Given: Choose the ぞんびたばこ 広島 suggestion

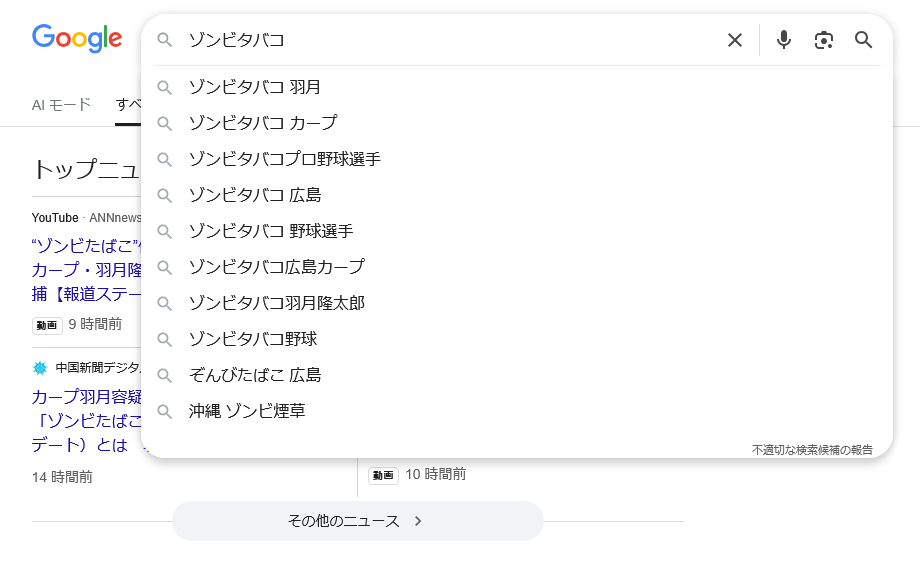Looking at the screenshot, I should click(x=255, y=375).
